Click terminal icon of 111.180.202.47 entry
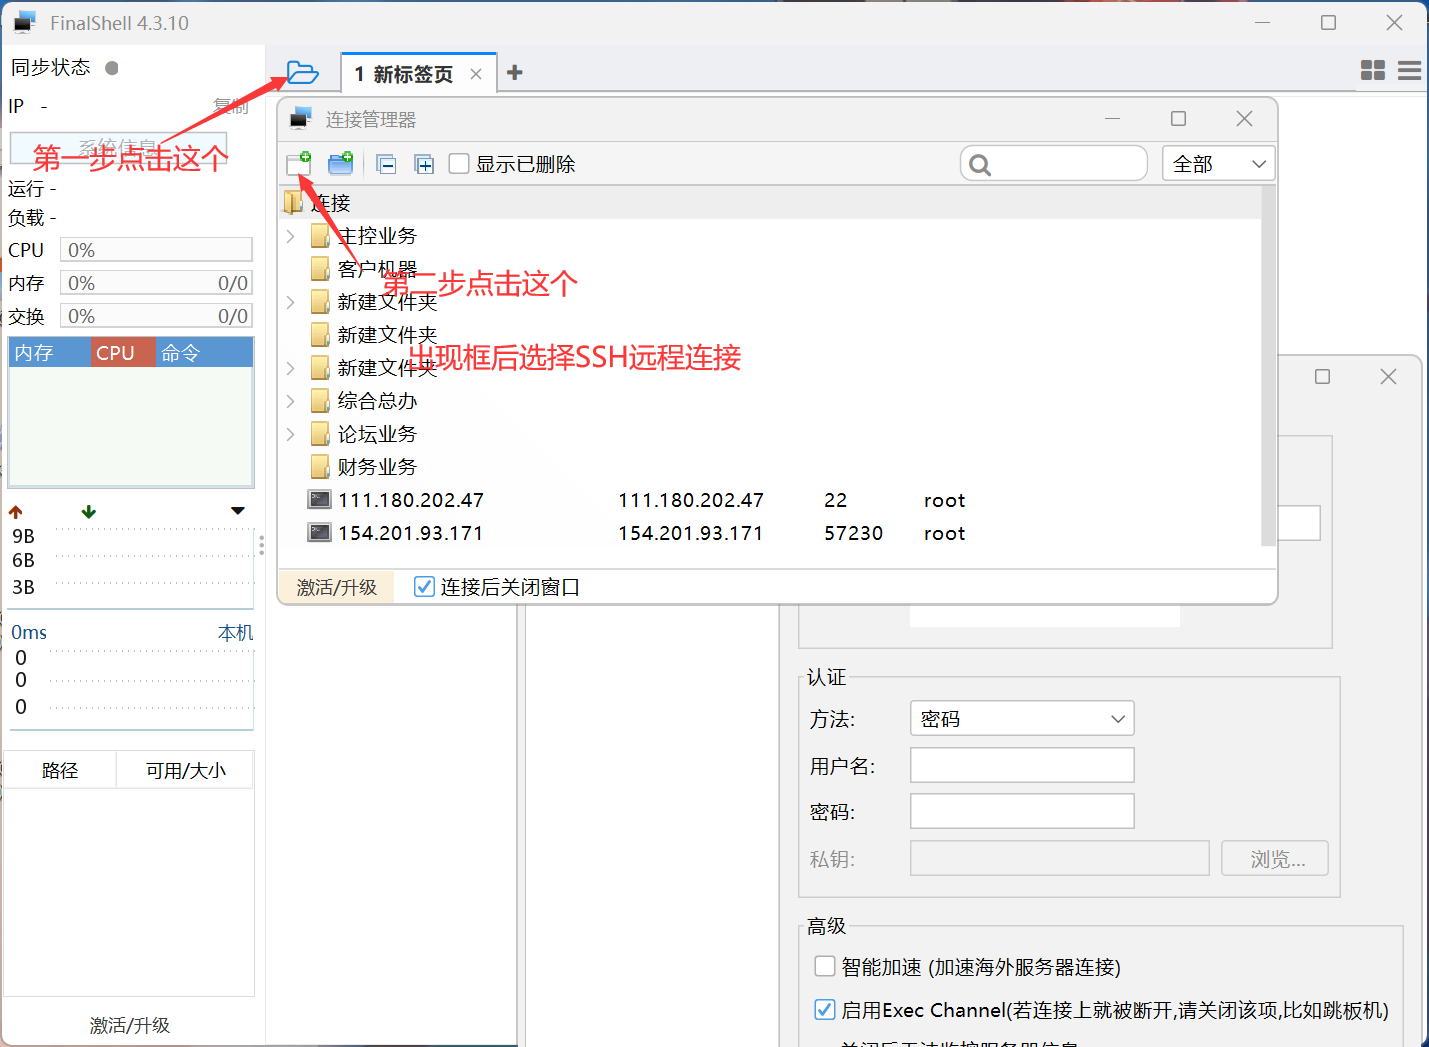The height and width of the screenshot is (1047, 1429). pos(320,500)
